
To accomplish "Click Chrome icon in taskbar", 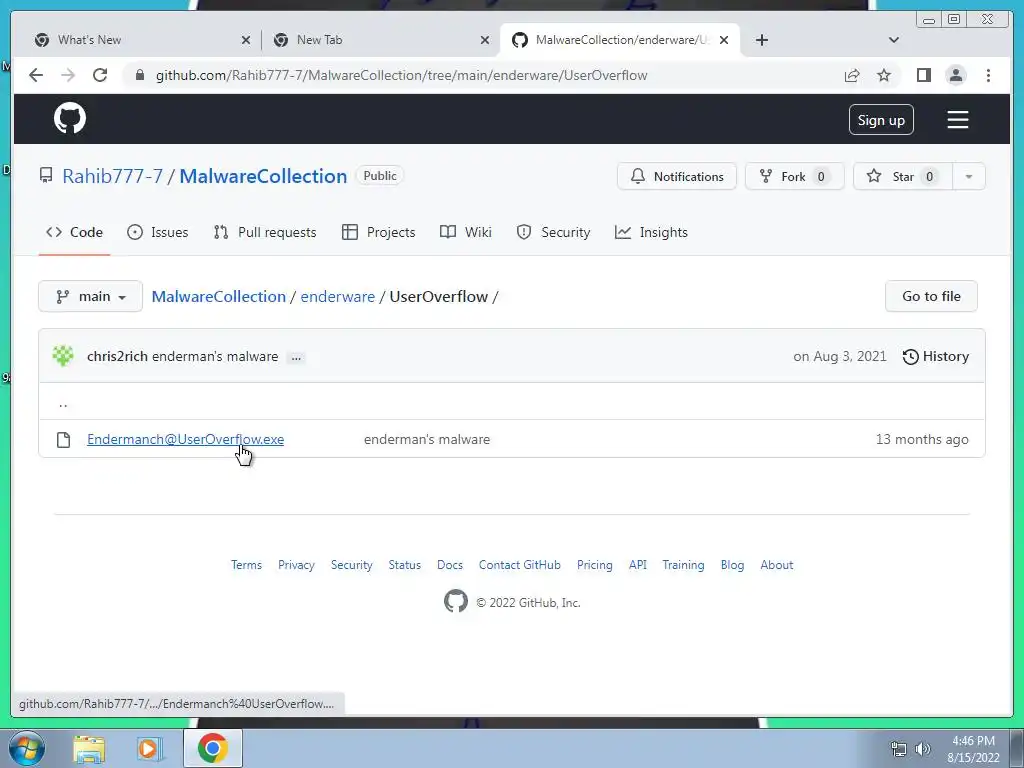I will (212, 748).
